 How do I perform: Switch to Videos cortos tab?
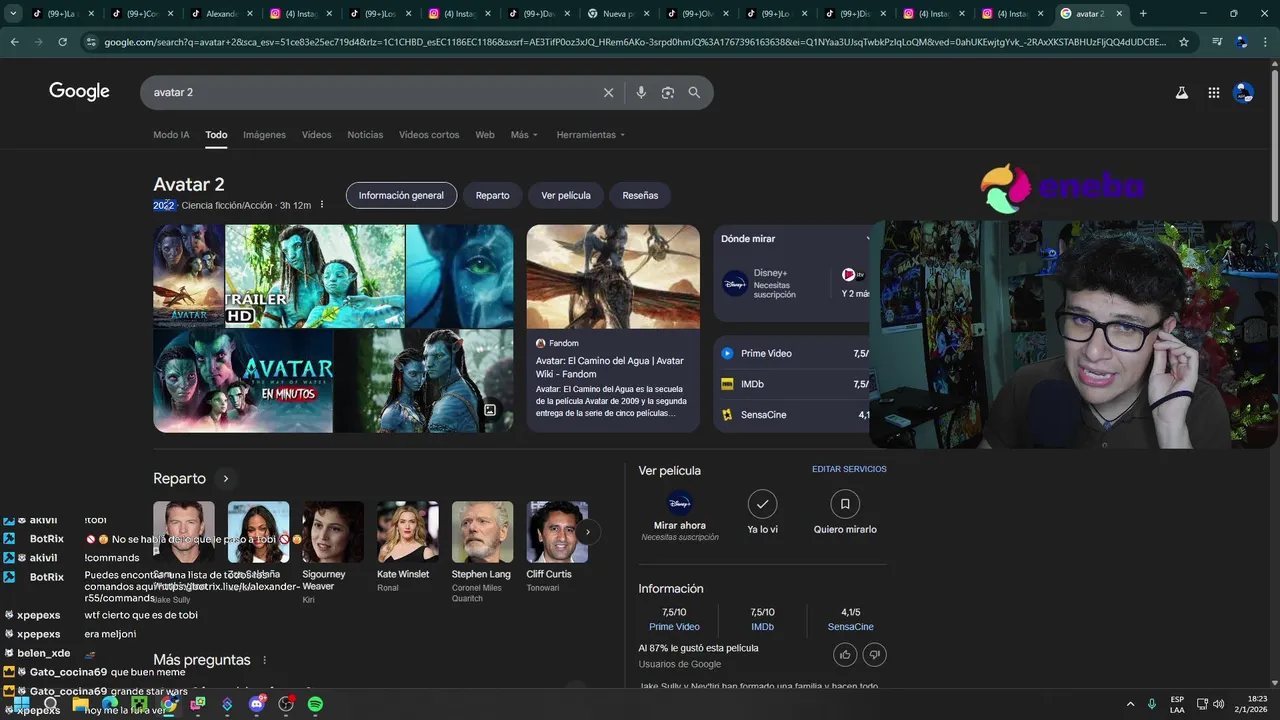(429, 135)
